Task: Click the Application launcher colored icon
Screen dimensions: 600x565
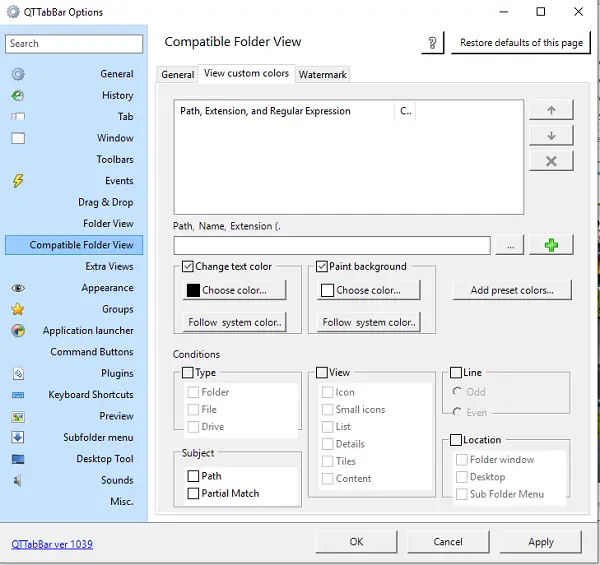Action: tap(18, 331)
